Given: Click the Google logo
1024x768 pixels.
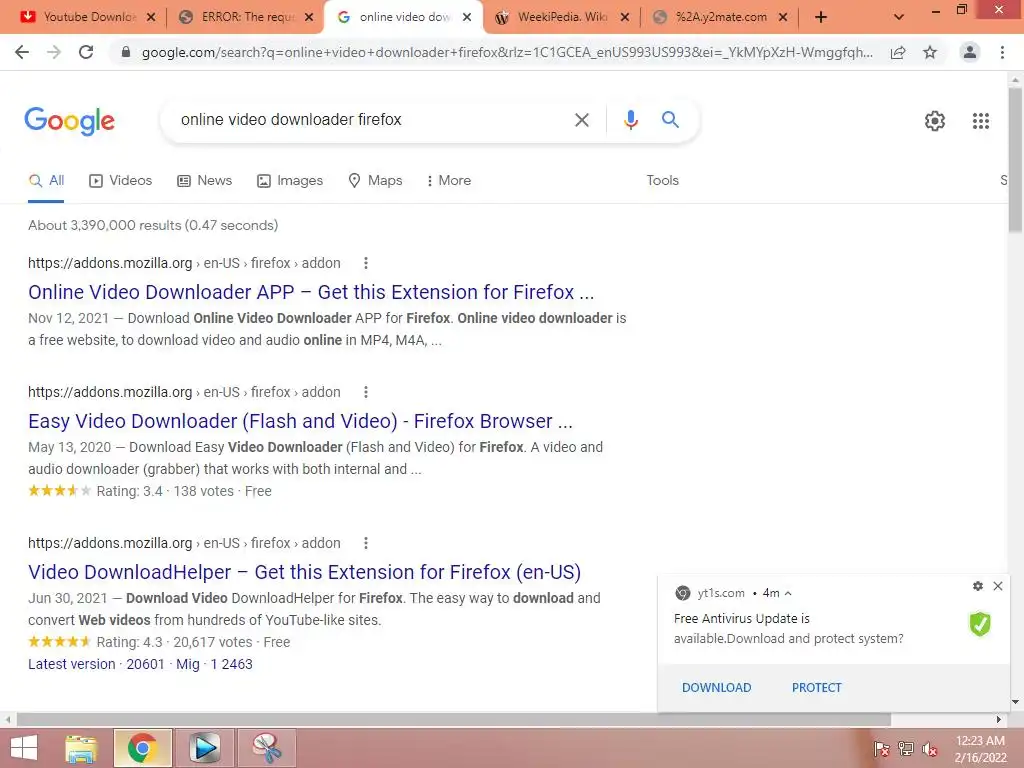Looking at the screenshot, I should pos(69,121).
